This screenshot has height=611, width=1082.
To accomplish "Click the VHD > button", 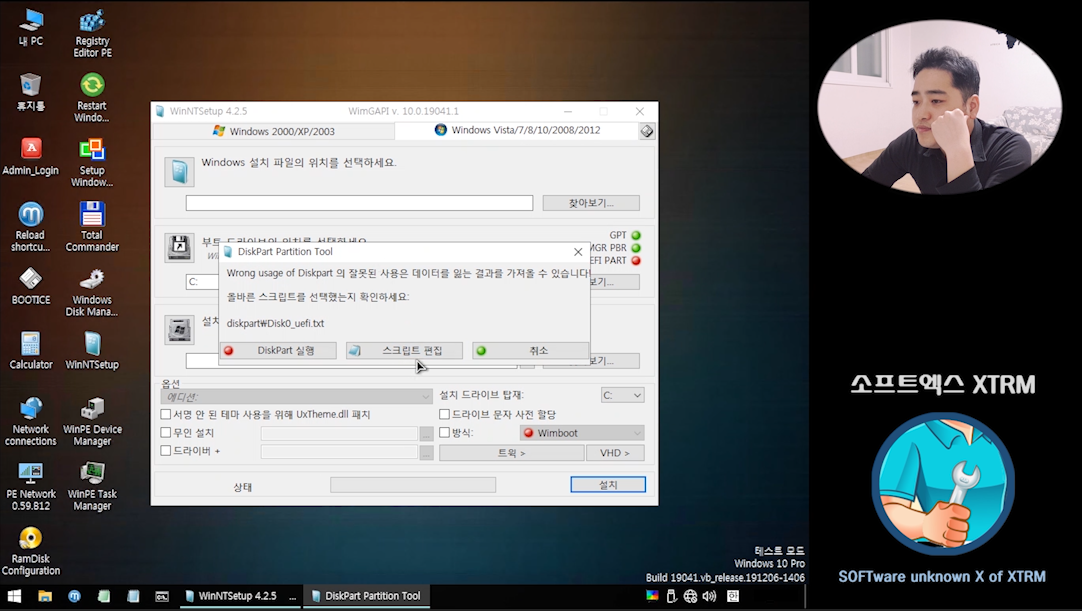I will pos(615,453).
